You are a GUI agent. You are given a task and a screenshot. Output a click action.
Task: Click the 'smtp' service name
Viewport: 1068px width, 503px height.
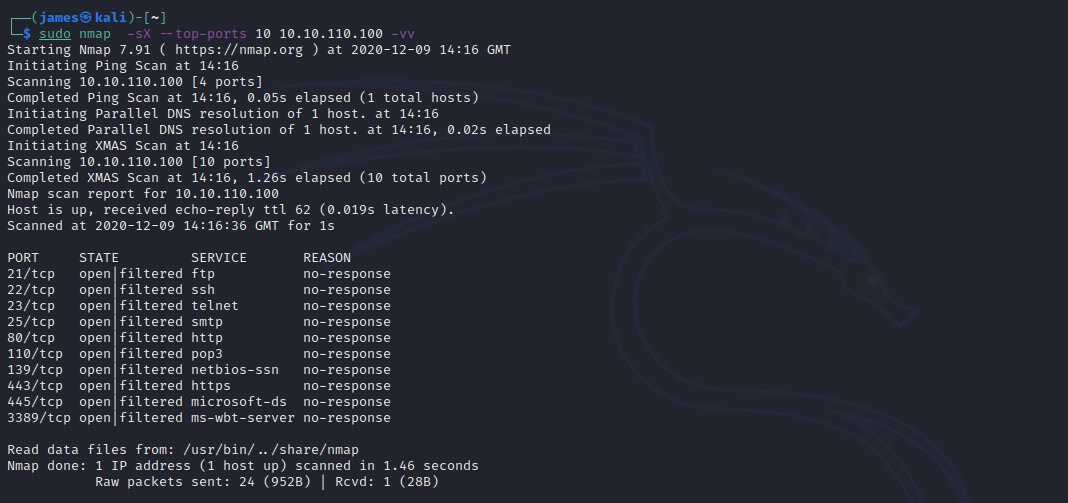207,322
